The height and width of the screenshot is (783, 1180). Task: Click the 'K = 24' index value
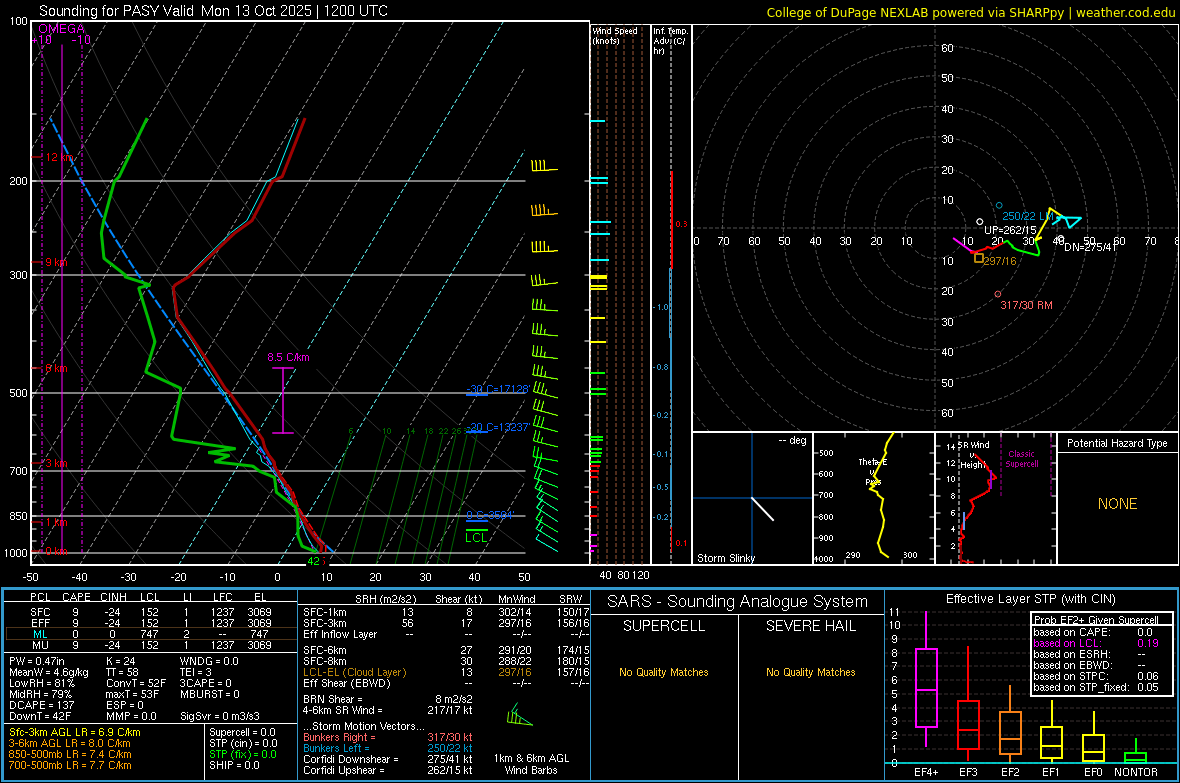(x=120, y=661)
